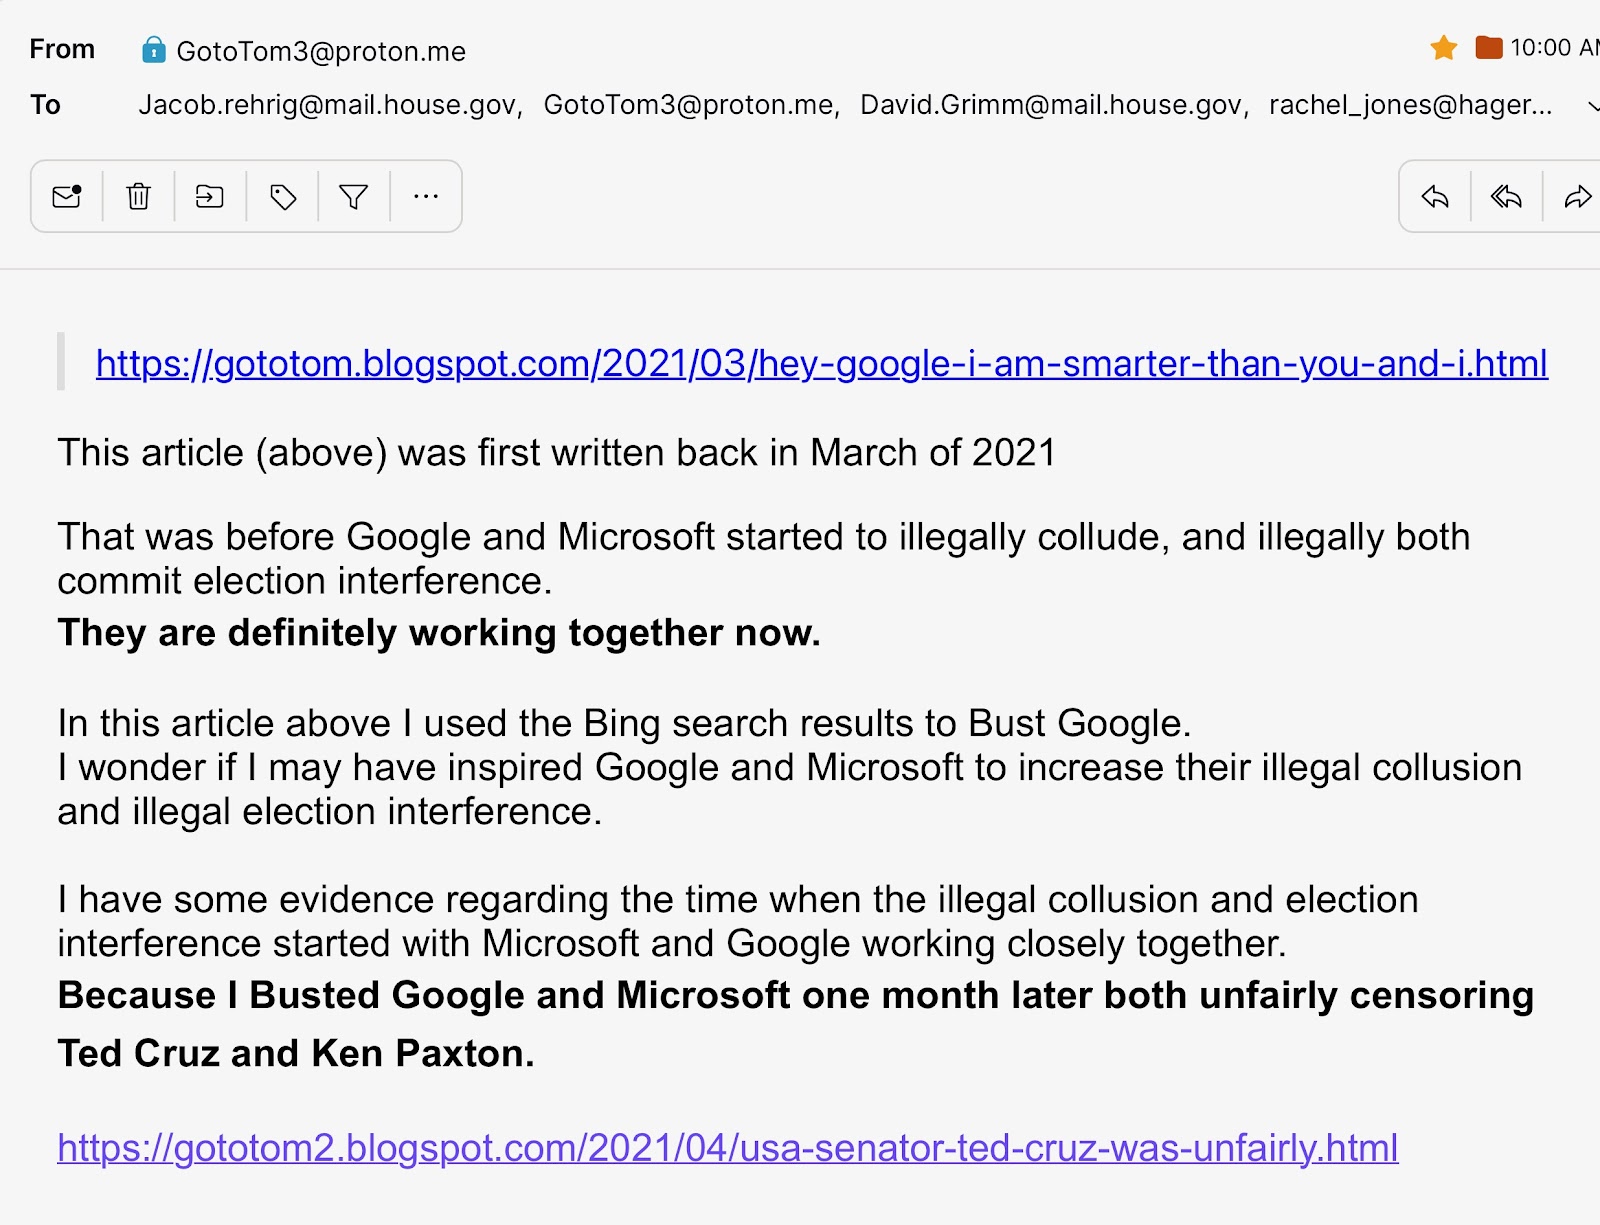The height and width of the screenshot is (1225, 1600).
Task: Toggle the star on this message
Action: [x=1444, y=48]
